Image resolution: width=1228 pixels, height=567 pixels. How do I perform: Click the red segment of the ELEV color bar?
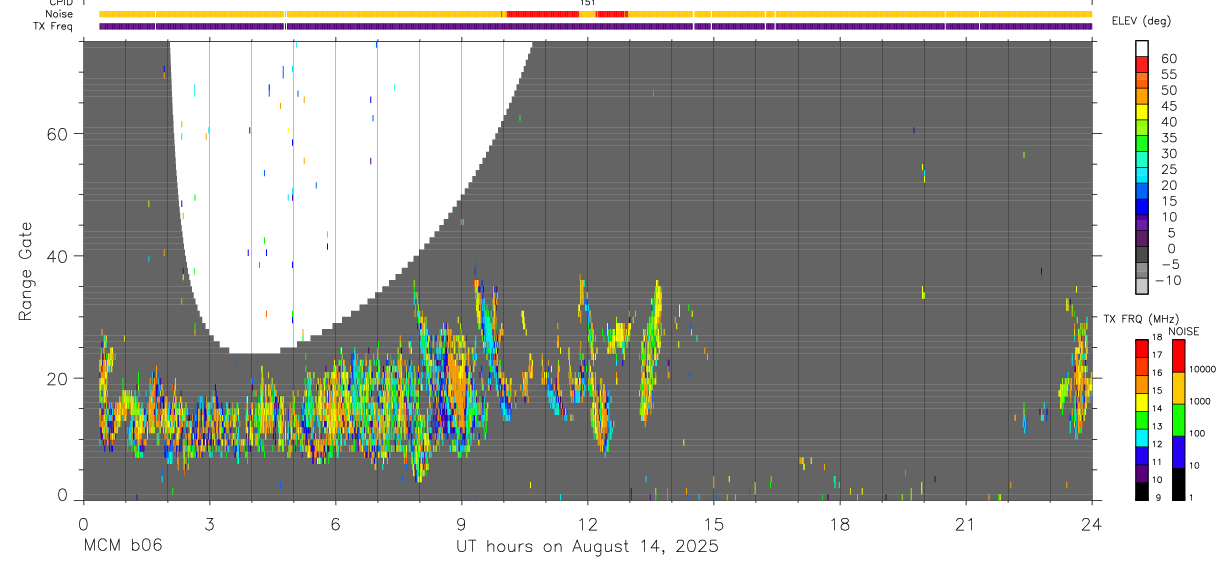(1142, 64)
